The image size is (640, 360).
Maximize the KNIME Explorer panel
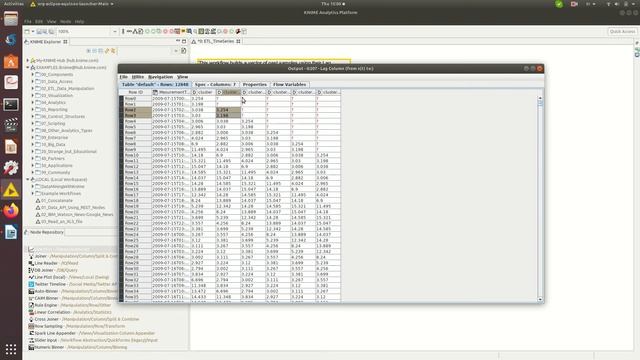(x=184, y=41)
